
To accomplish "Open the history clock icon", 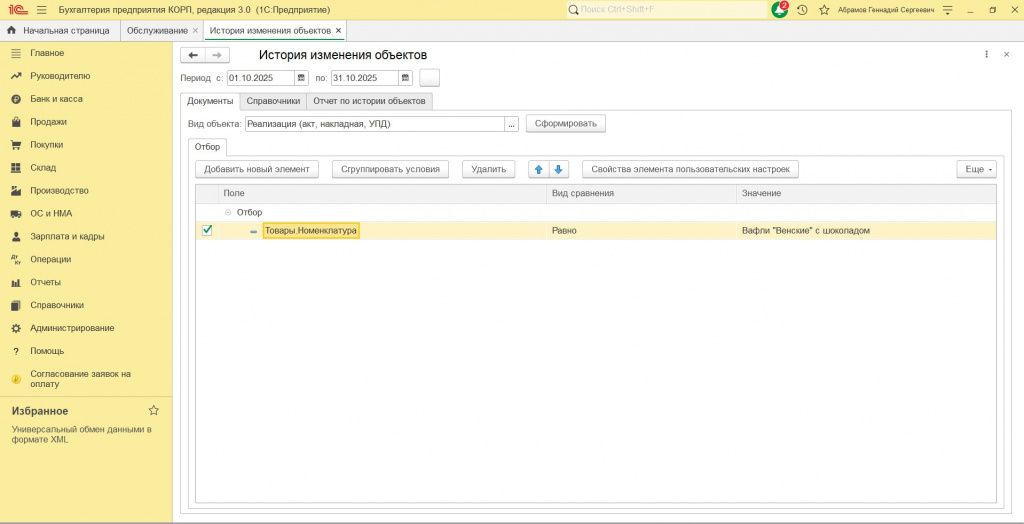I will pyautogui.click(x=803, y=10).
